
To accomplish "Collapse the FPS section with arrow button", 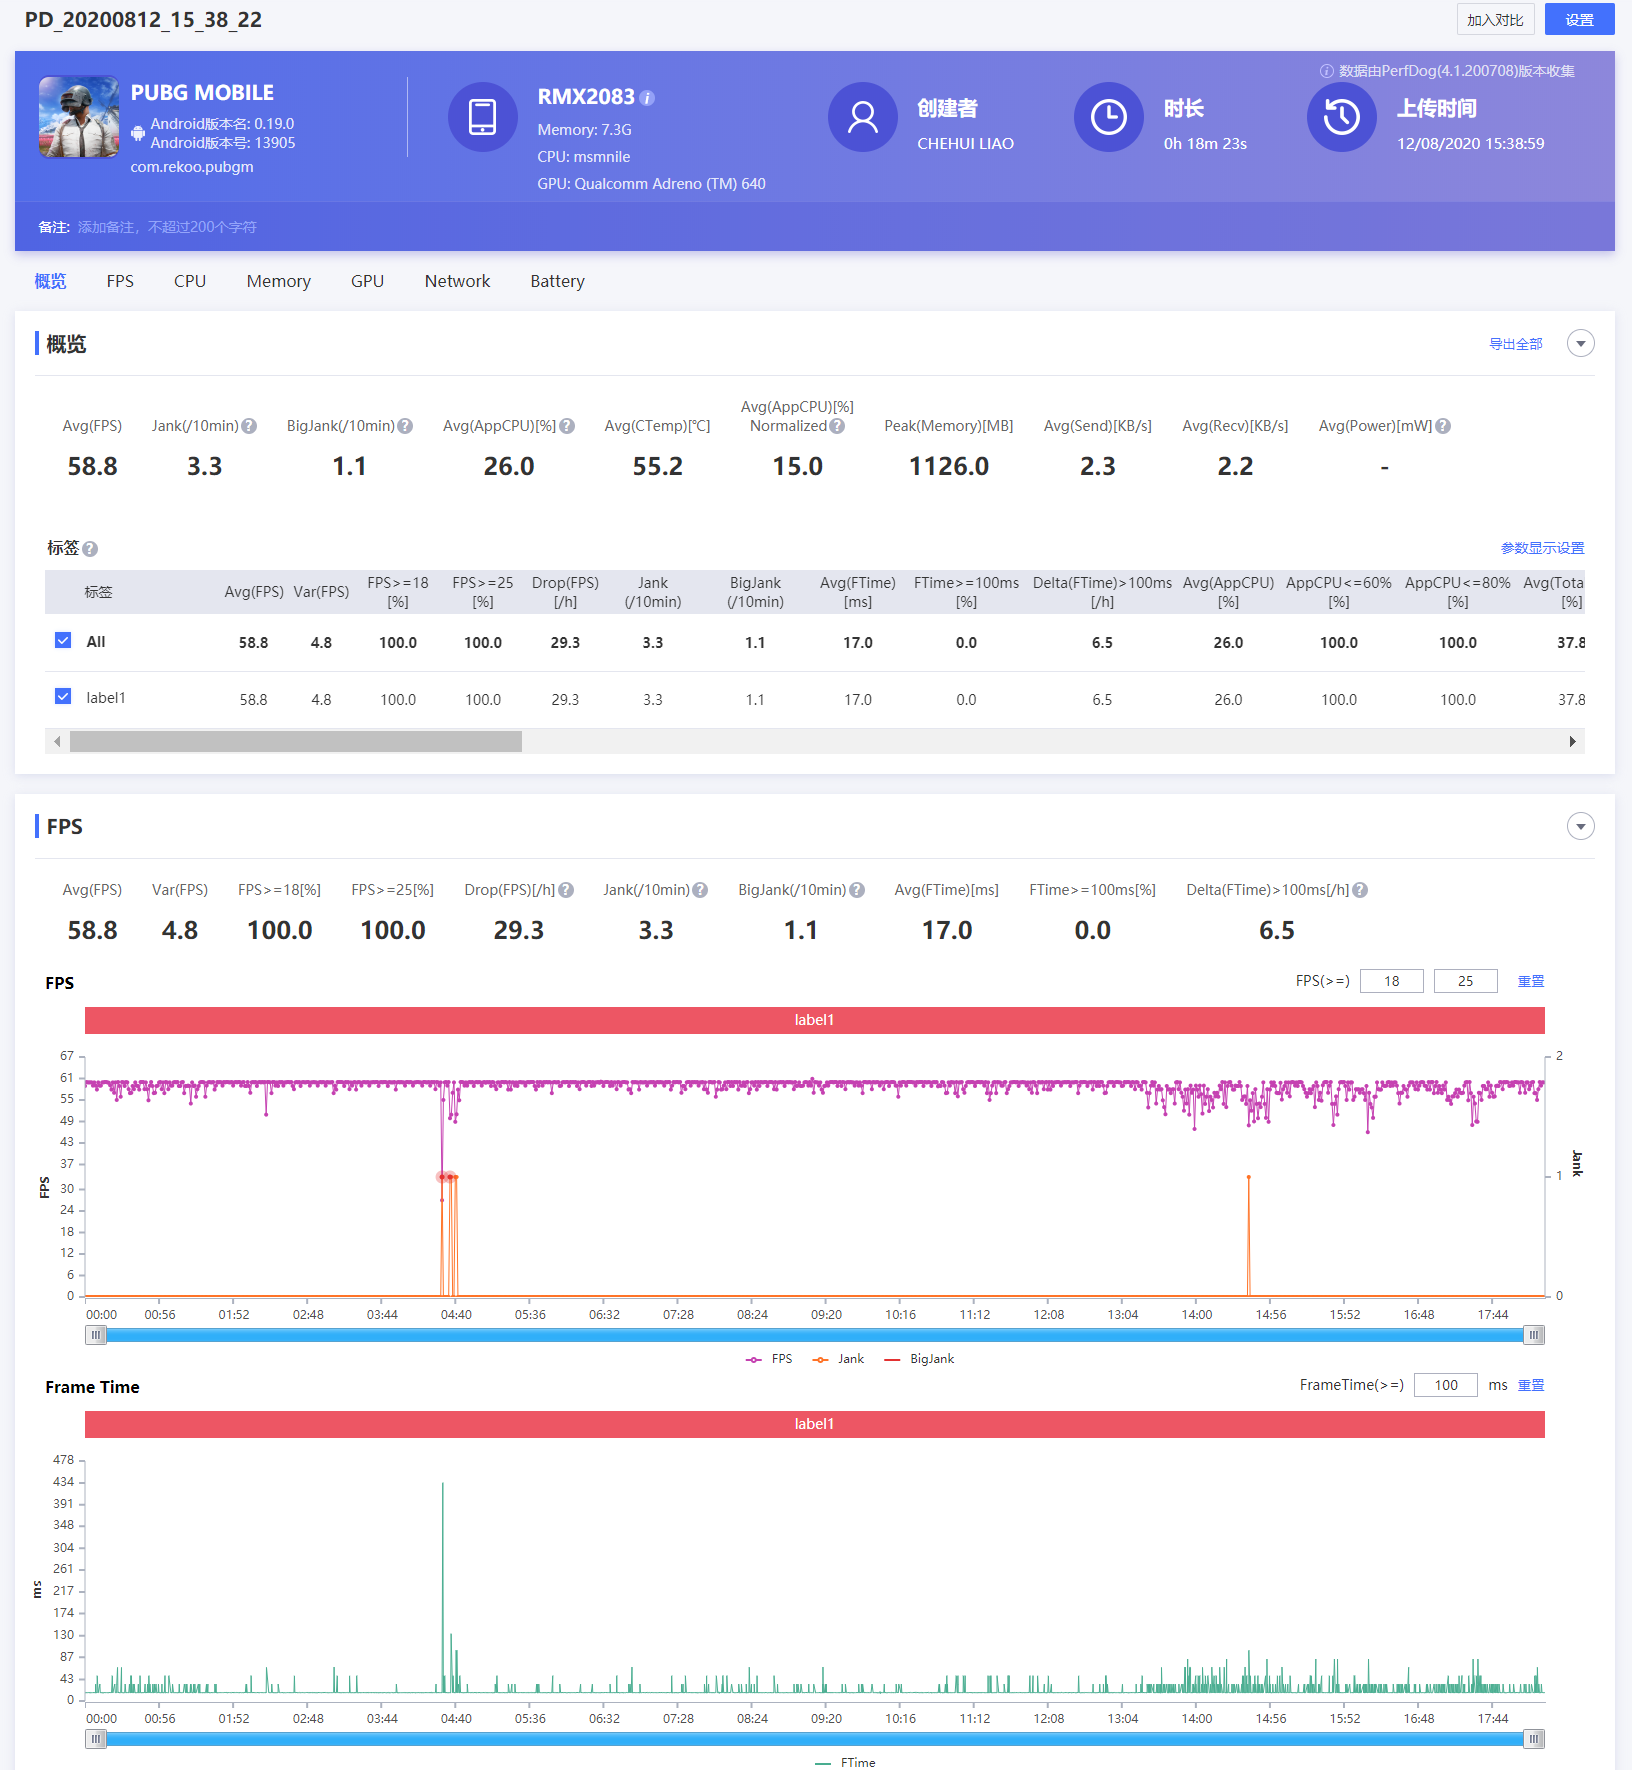I will [x=1580, y=826].
